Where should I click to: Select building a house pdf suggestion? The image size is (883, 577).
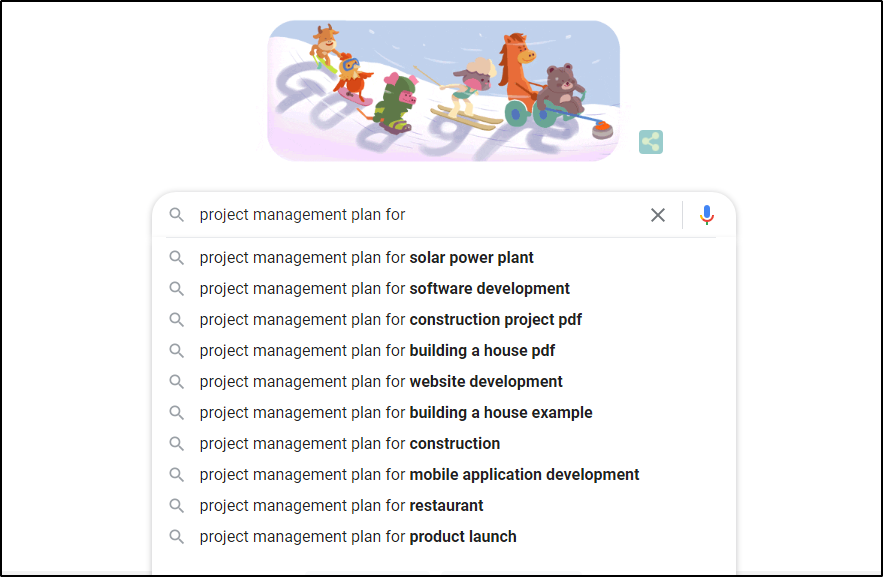[377, 351]
